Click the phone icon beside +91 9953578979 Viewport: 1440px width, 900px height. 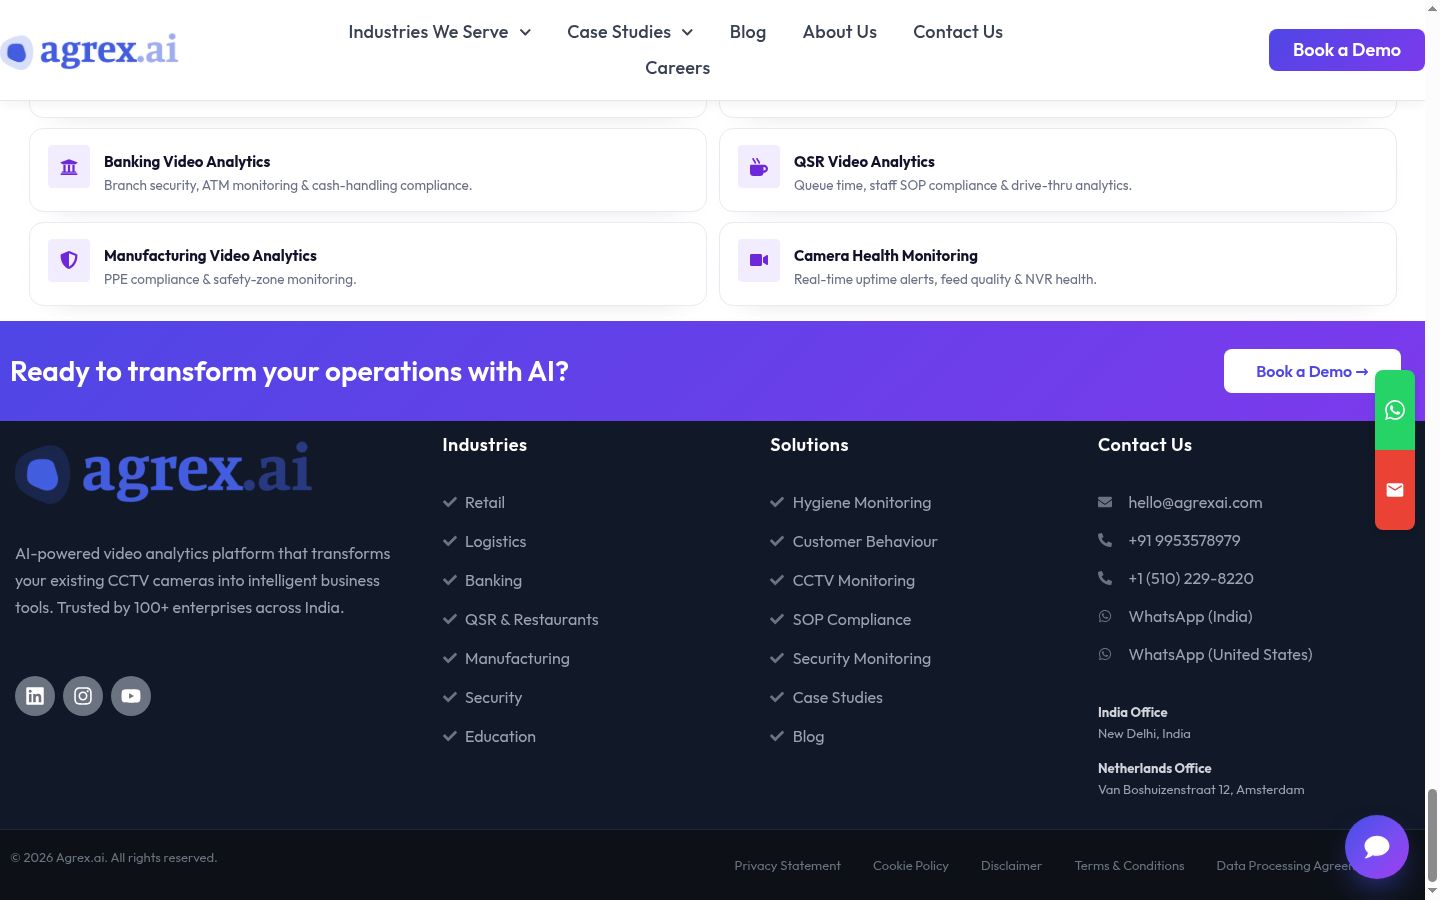tap(1105, 540)
